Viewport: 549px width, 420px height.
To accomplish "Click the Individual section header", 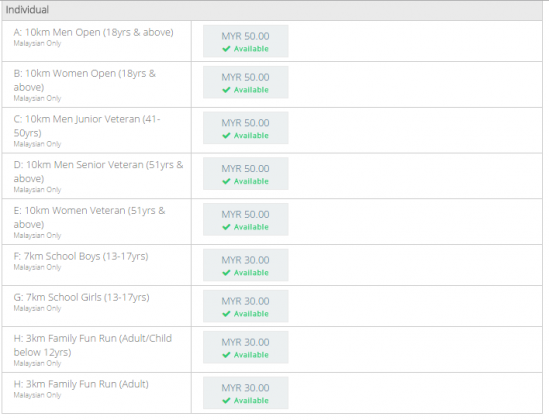I will click(272, 10).
